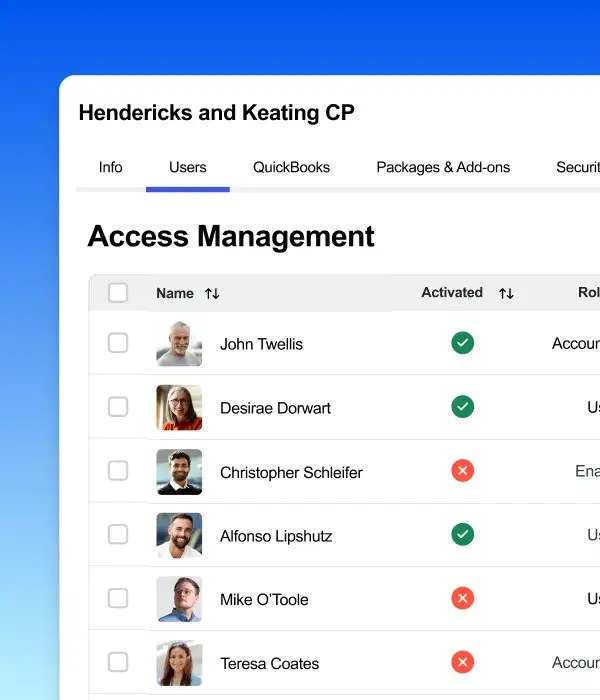The image size is (600, 700).
Task: Click Christopher Schleifer's red deactivated icon
Action: [462, 471]
